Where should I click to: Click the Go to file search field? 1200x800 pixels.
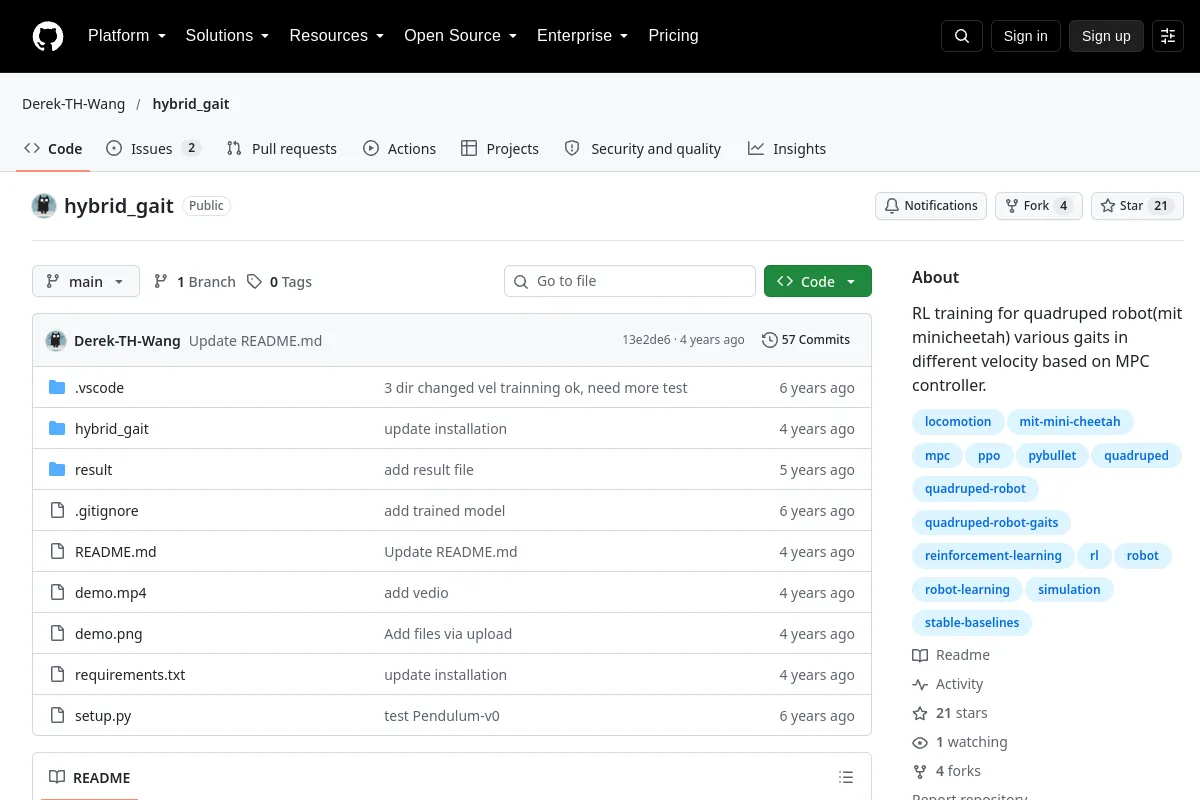(630, 282)
